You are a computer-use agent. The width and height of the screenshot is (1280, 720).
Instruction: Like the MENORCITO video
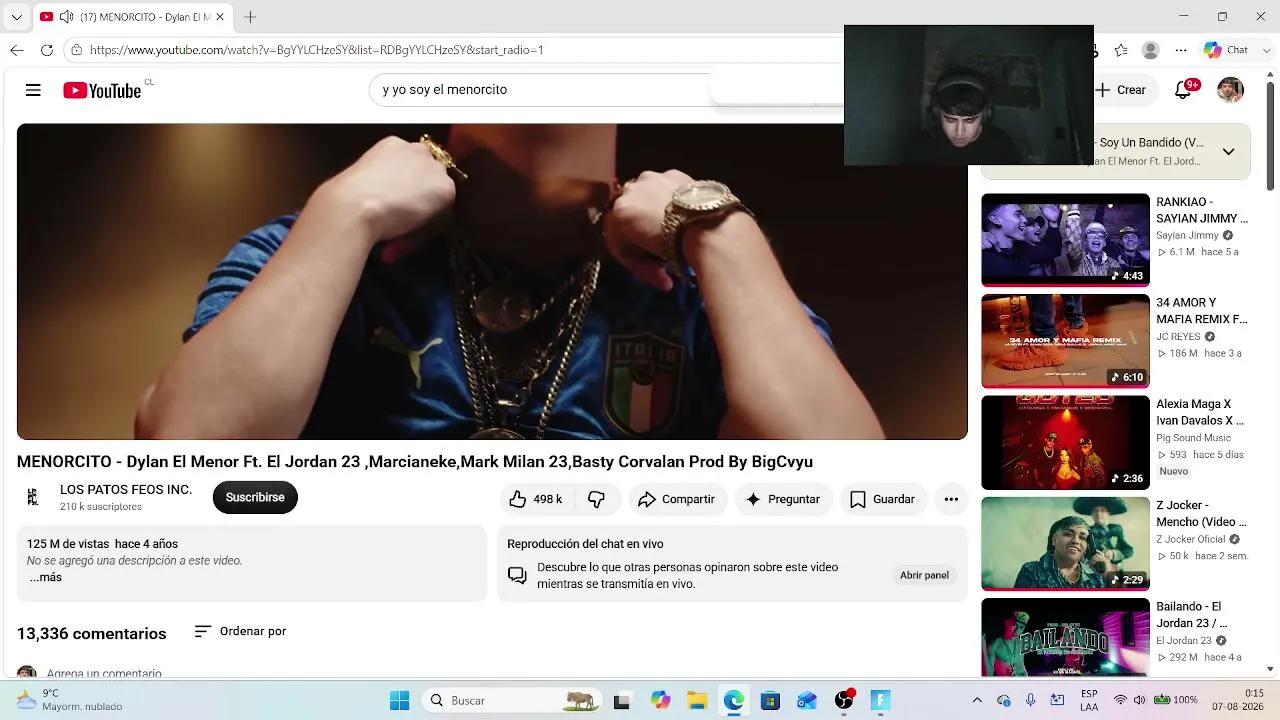pos(536,499)
